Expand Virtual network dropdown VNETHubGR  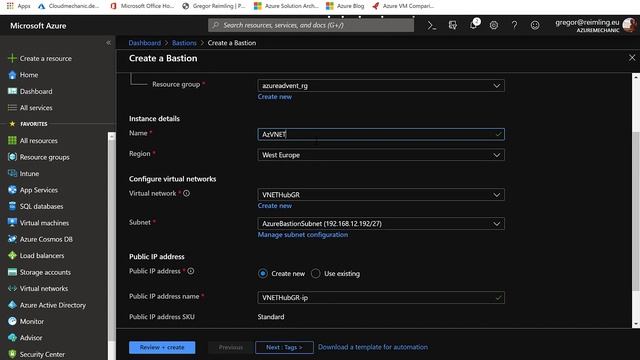click(381, 195)
